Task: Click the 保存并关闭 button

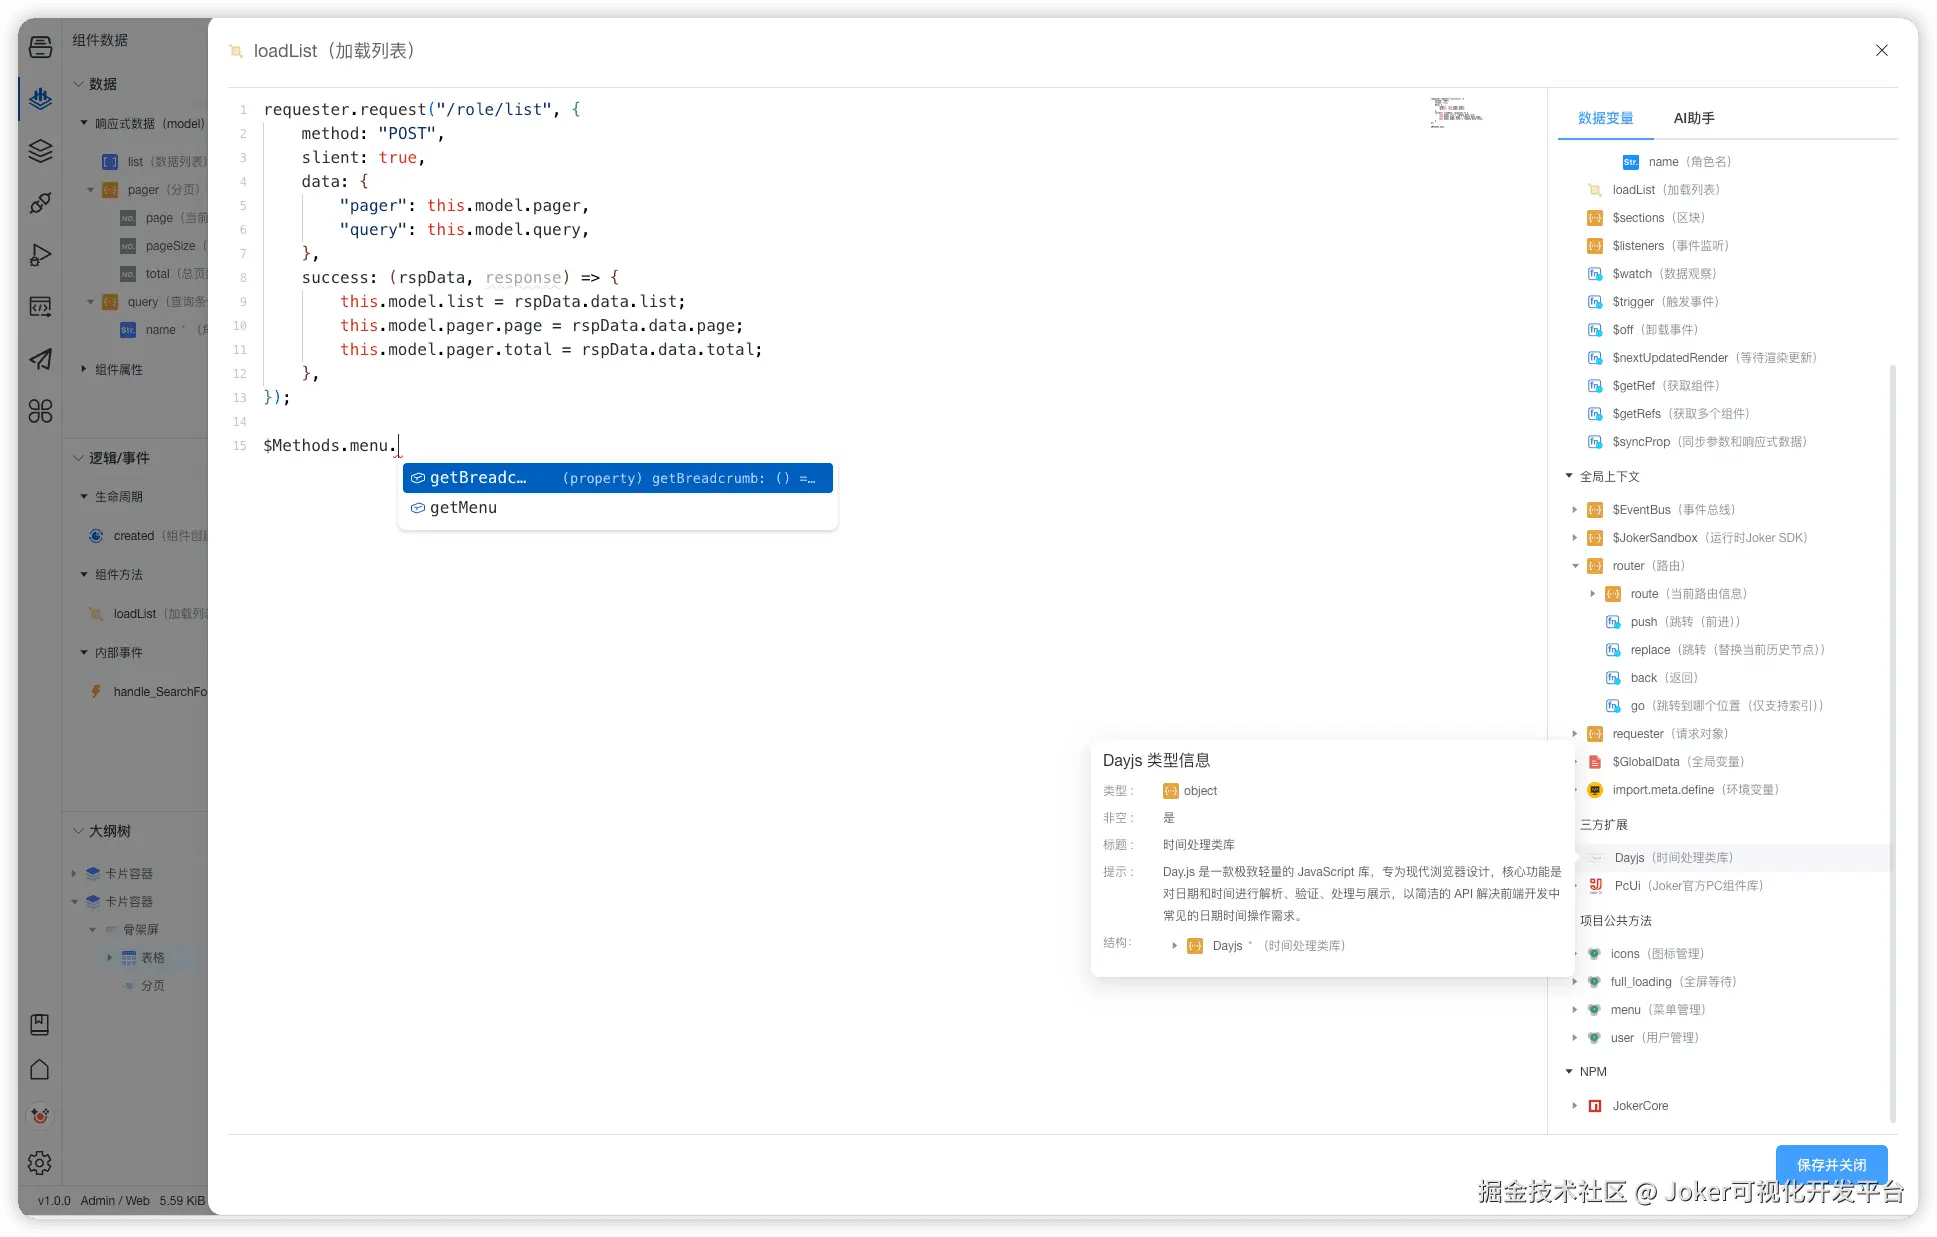Action: point(1831,1164)
